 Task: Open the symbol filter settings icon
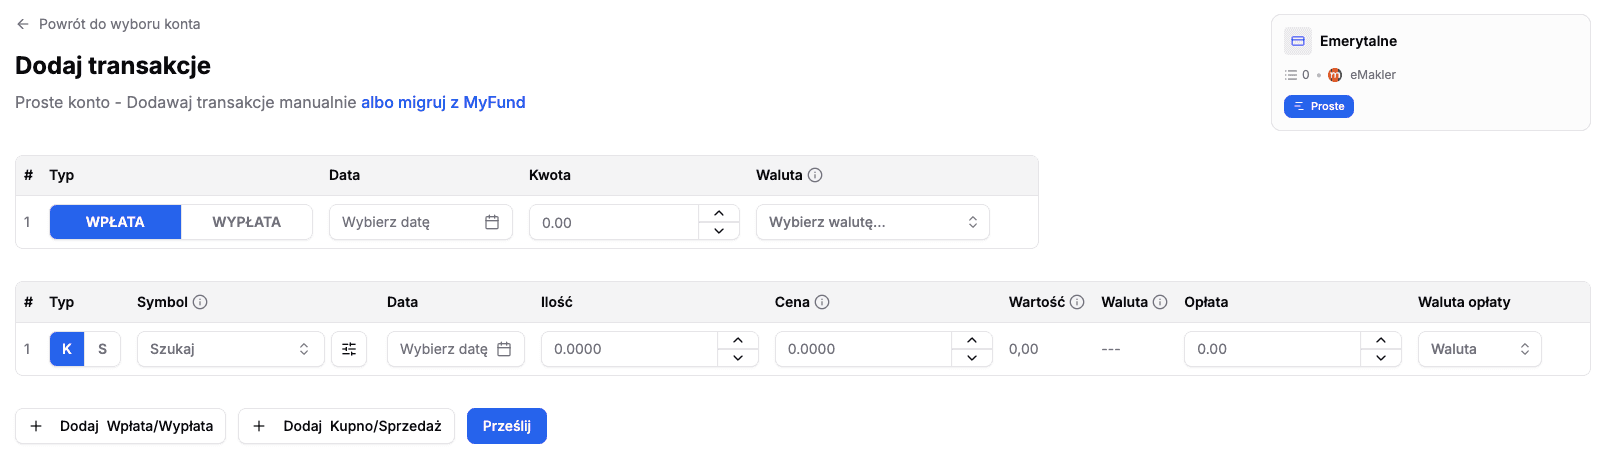pyautogui.click(x=349, y=349)
